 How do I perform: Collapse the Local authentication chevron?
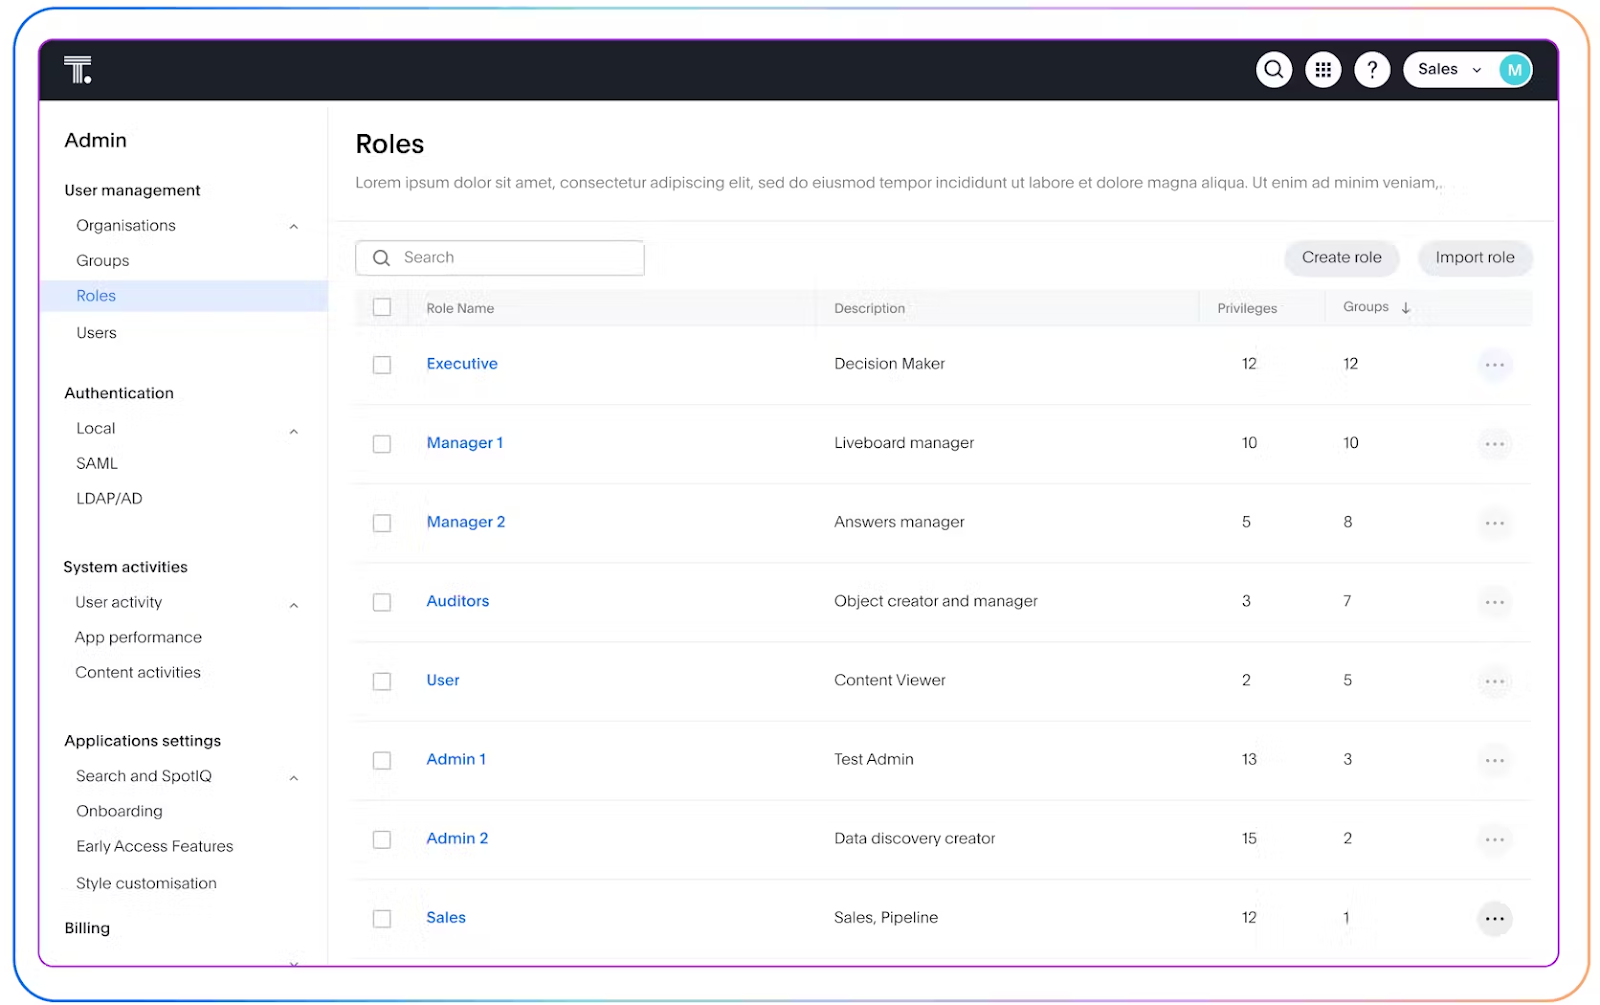click(294, 432)
